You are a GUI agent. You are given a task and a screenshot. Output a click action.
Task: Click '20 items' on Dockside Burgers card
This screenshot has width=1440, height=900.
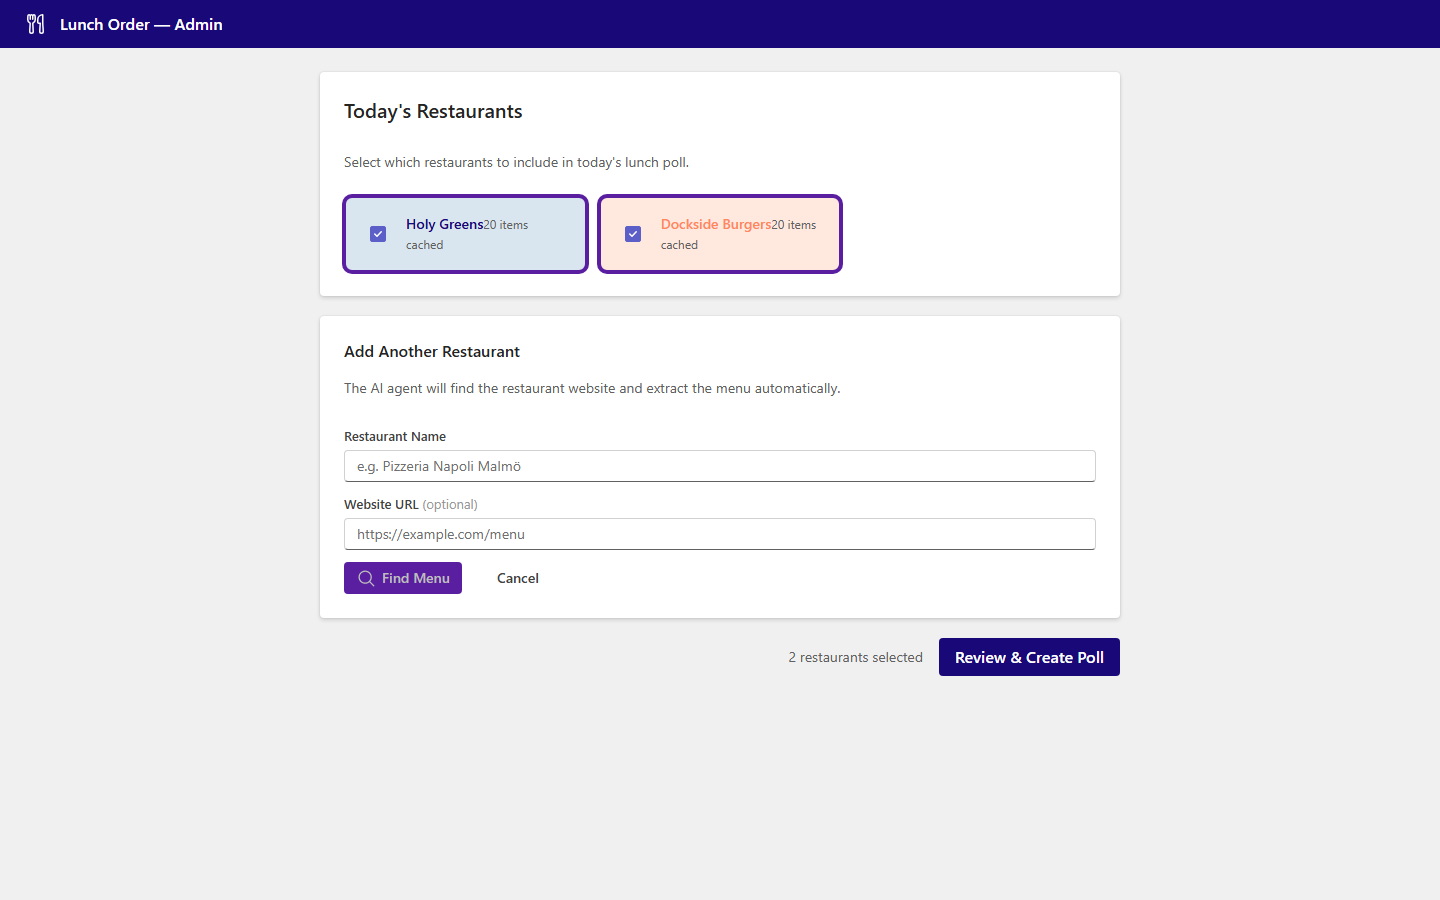(794, 225)
